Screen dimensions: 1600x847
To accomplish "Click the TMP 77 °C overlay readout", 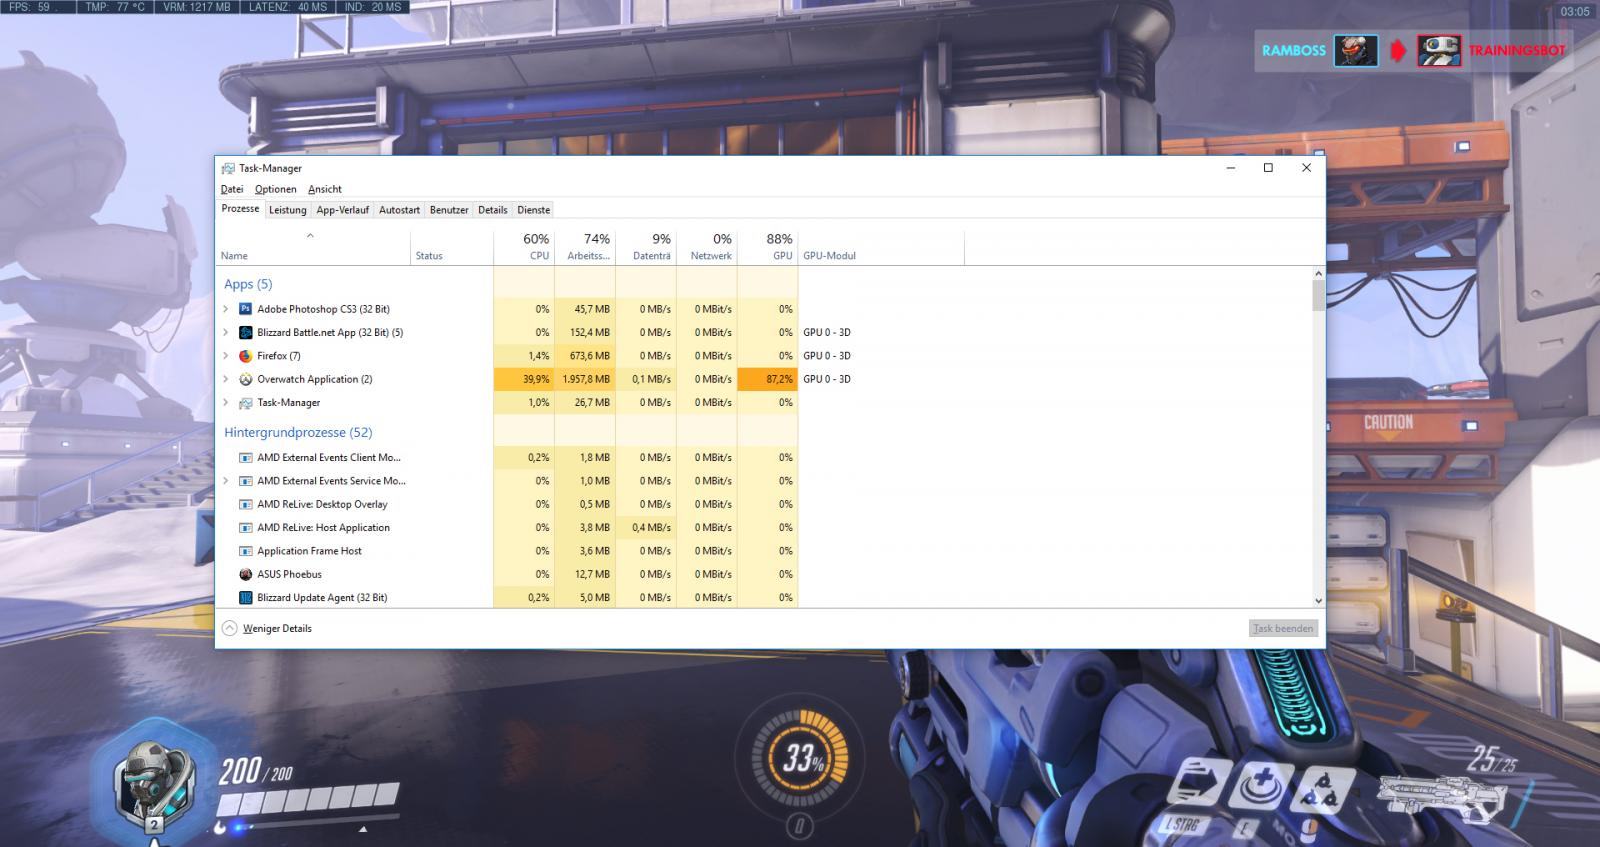I will pos(115,7).
